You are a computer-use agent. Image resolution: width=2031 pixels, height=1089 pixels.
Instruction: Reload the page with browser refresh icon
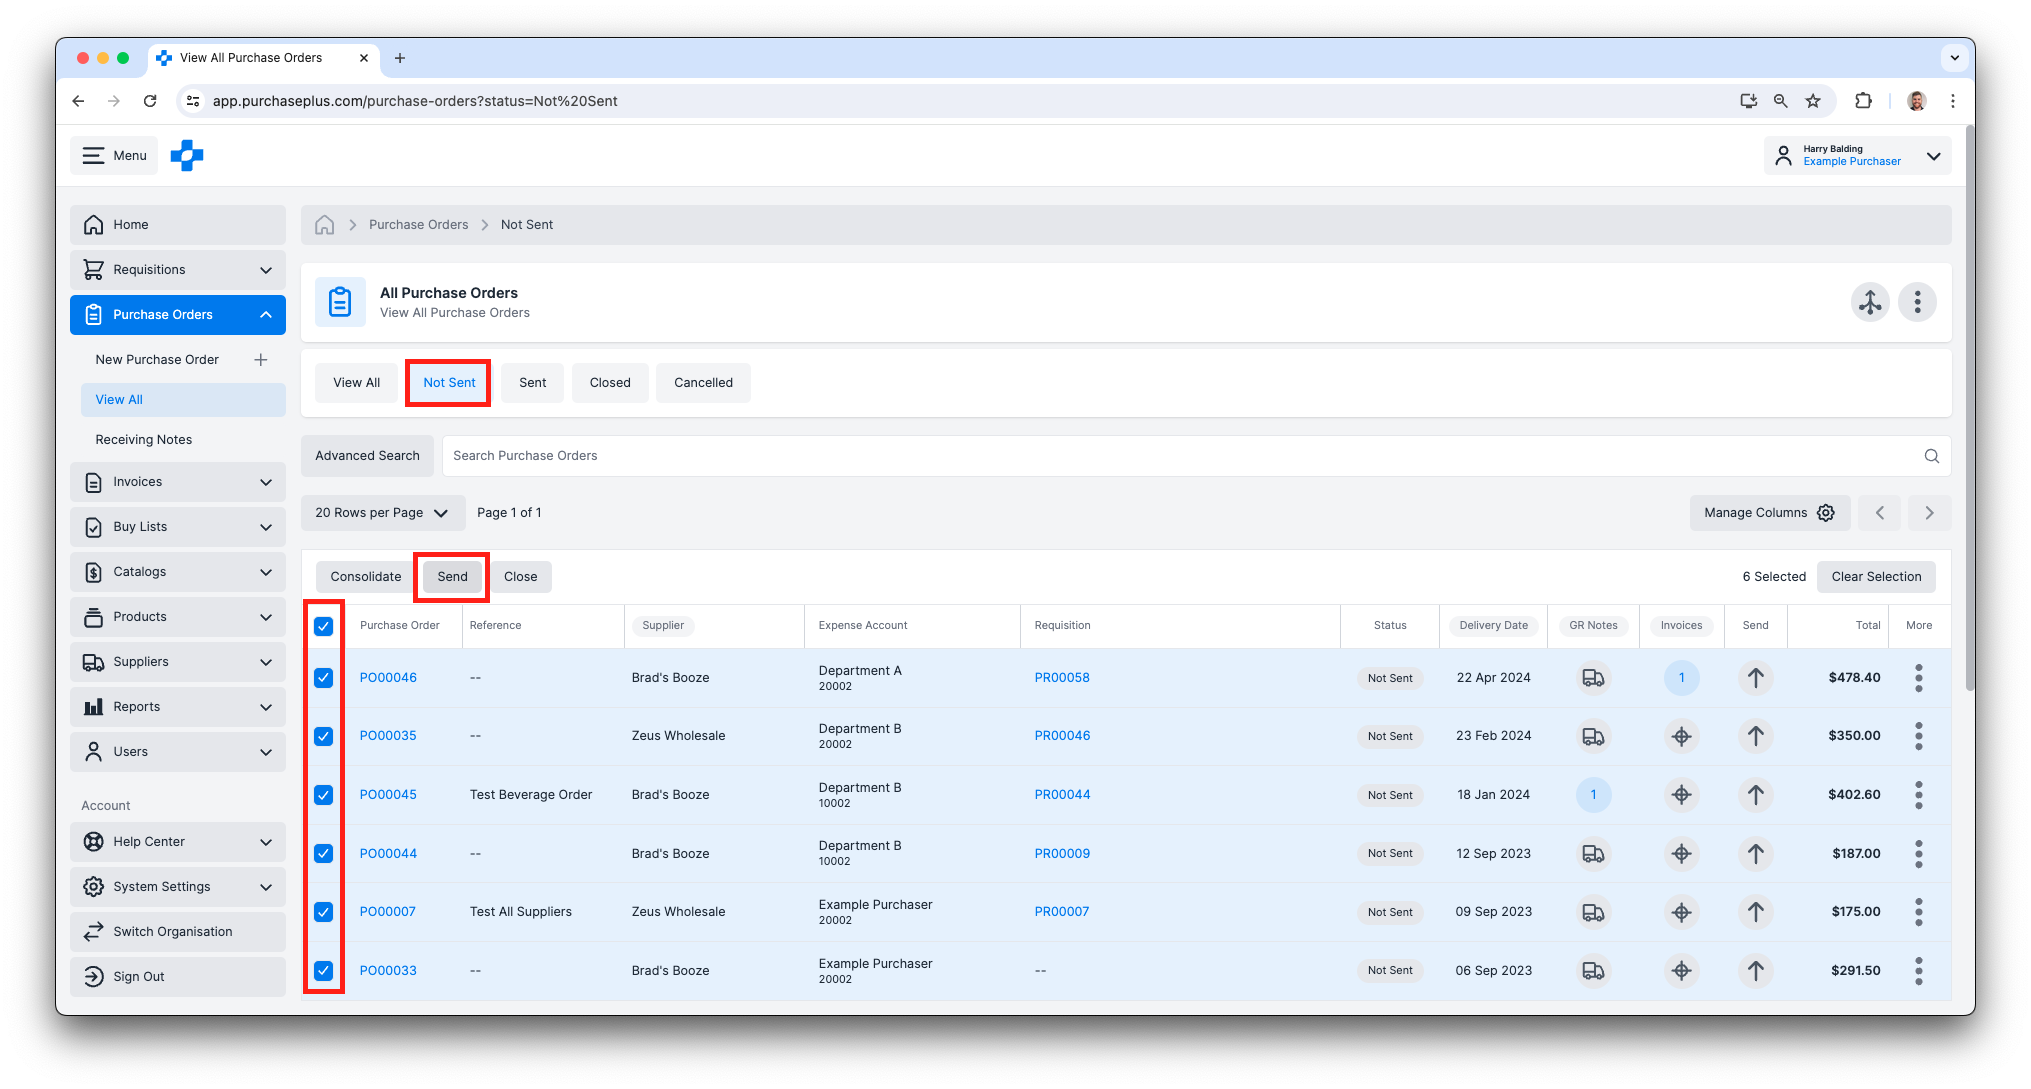[x=150, y=101]
